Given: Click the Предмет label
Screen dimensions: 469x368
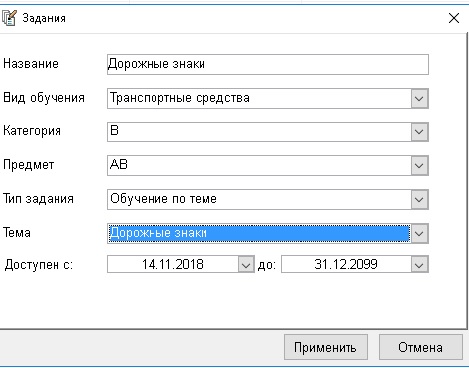Looking at the screenshot, I should 28,165.
